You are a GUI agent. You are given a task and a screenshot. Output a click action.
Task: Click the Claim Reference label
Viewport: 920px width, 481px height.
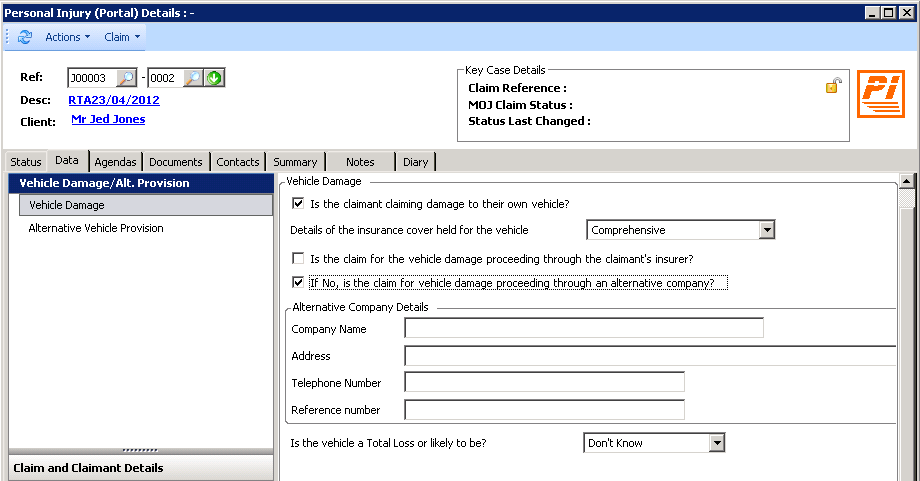pyautogui.click(x=517, y=88)
